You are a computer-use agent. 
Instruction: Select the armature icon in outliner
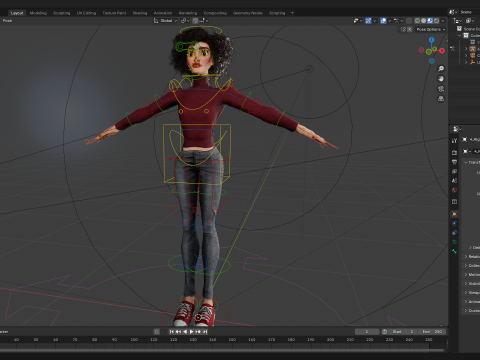point(472,49)
